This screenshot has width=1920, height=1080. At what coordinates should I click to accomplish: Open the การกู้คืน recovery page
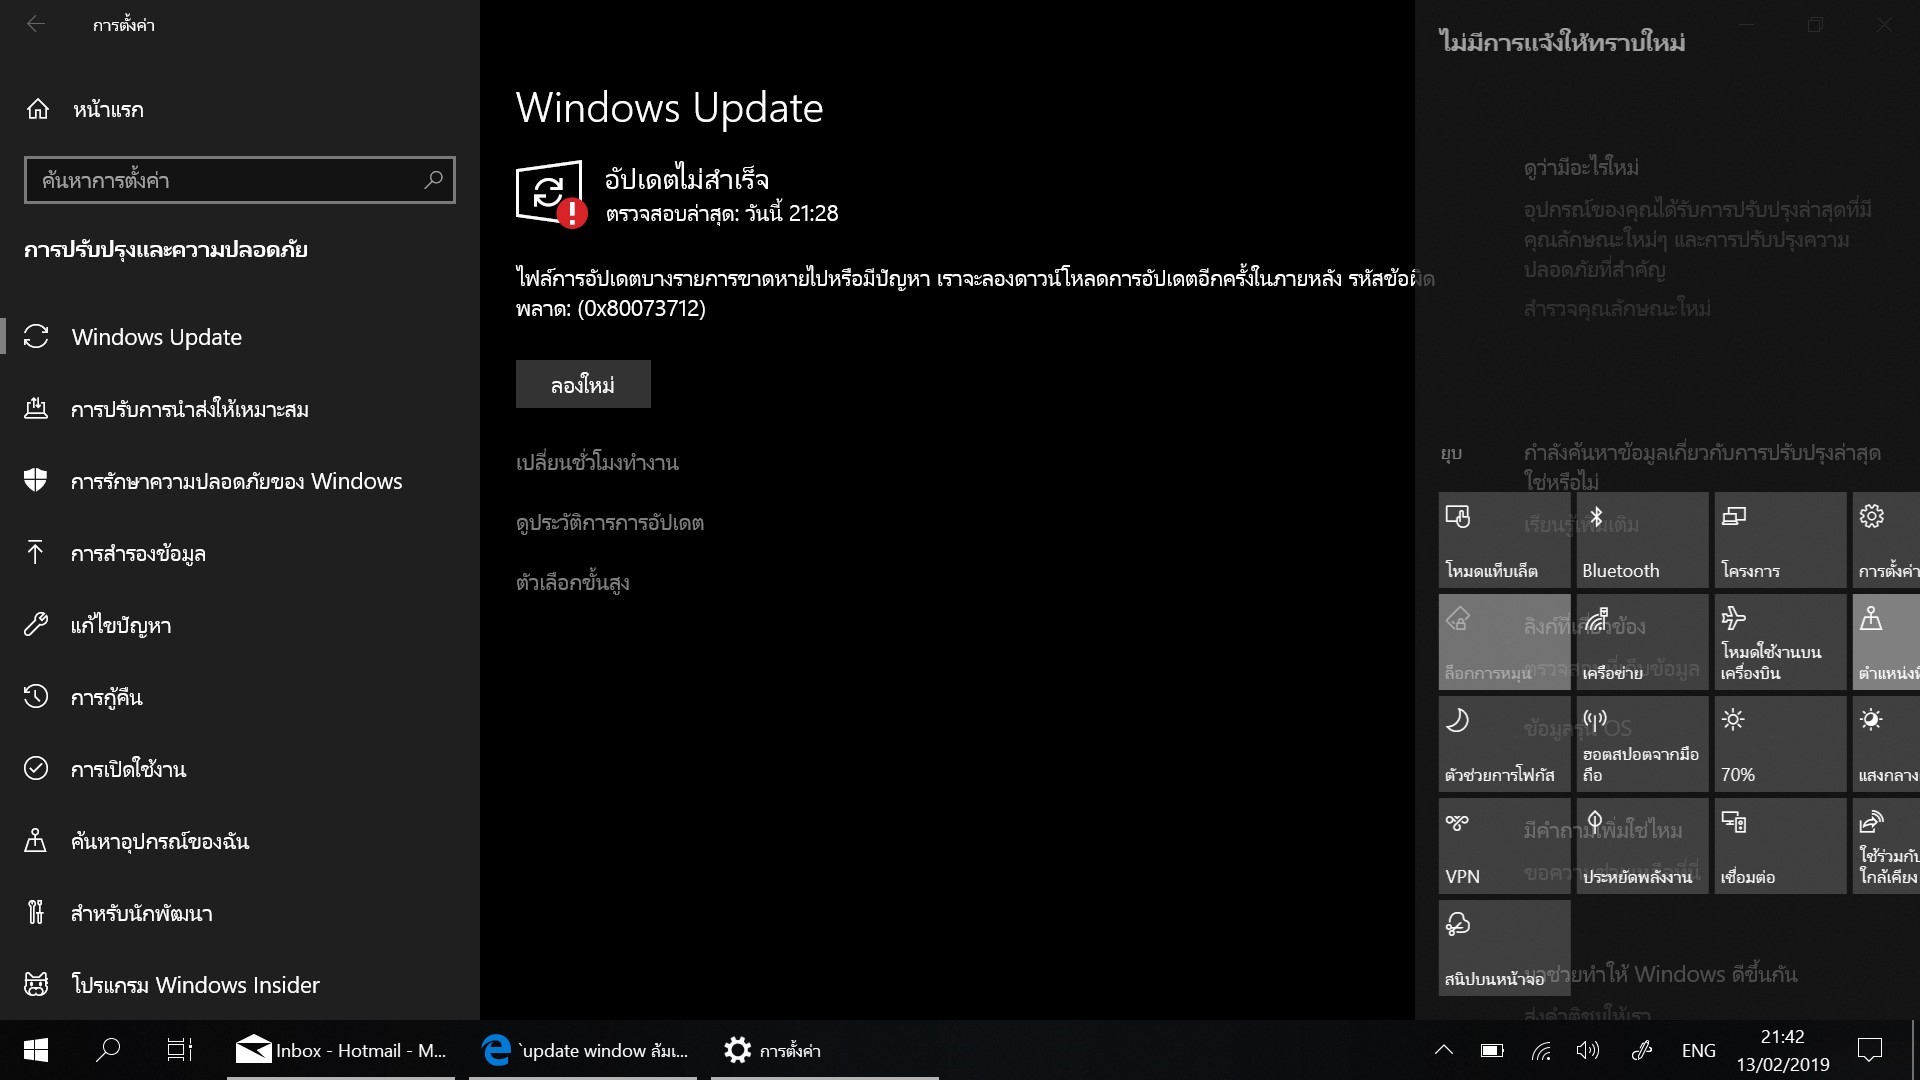pyautogui.click(x=240, y=697)
